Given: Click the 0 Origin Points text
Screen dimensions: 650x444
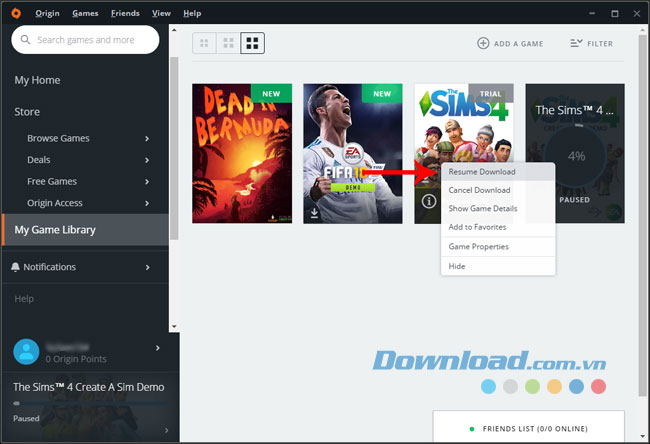Looking at the screenshot, I should 76,359.
